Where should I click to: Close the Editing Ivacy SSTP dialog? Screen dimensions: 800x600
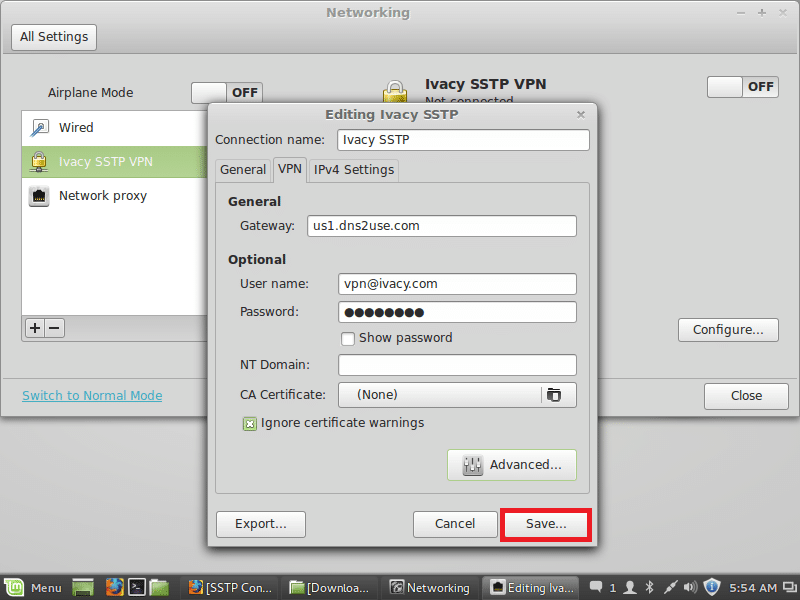pos(581,115)
